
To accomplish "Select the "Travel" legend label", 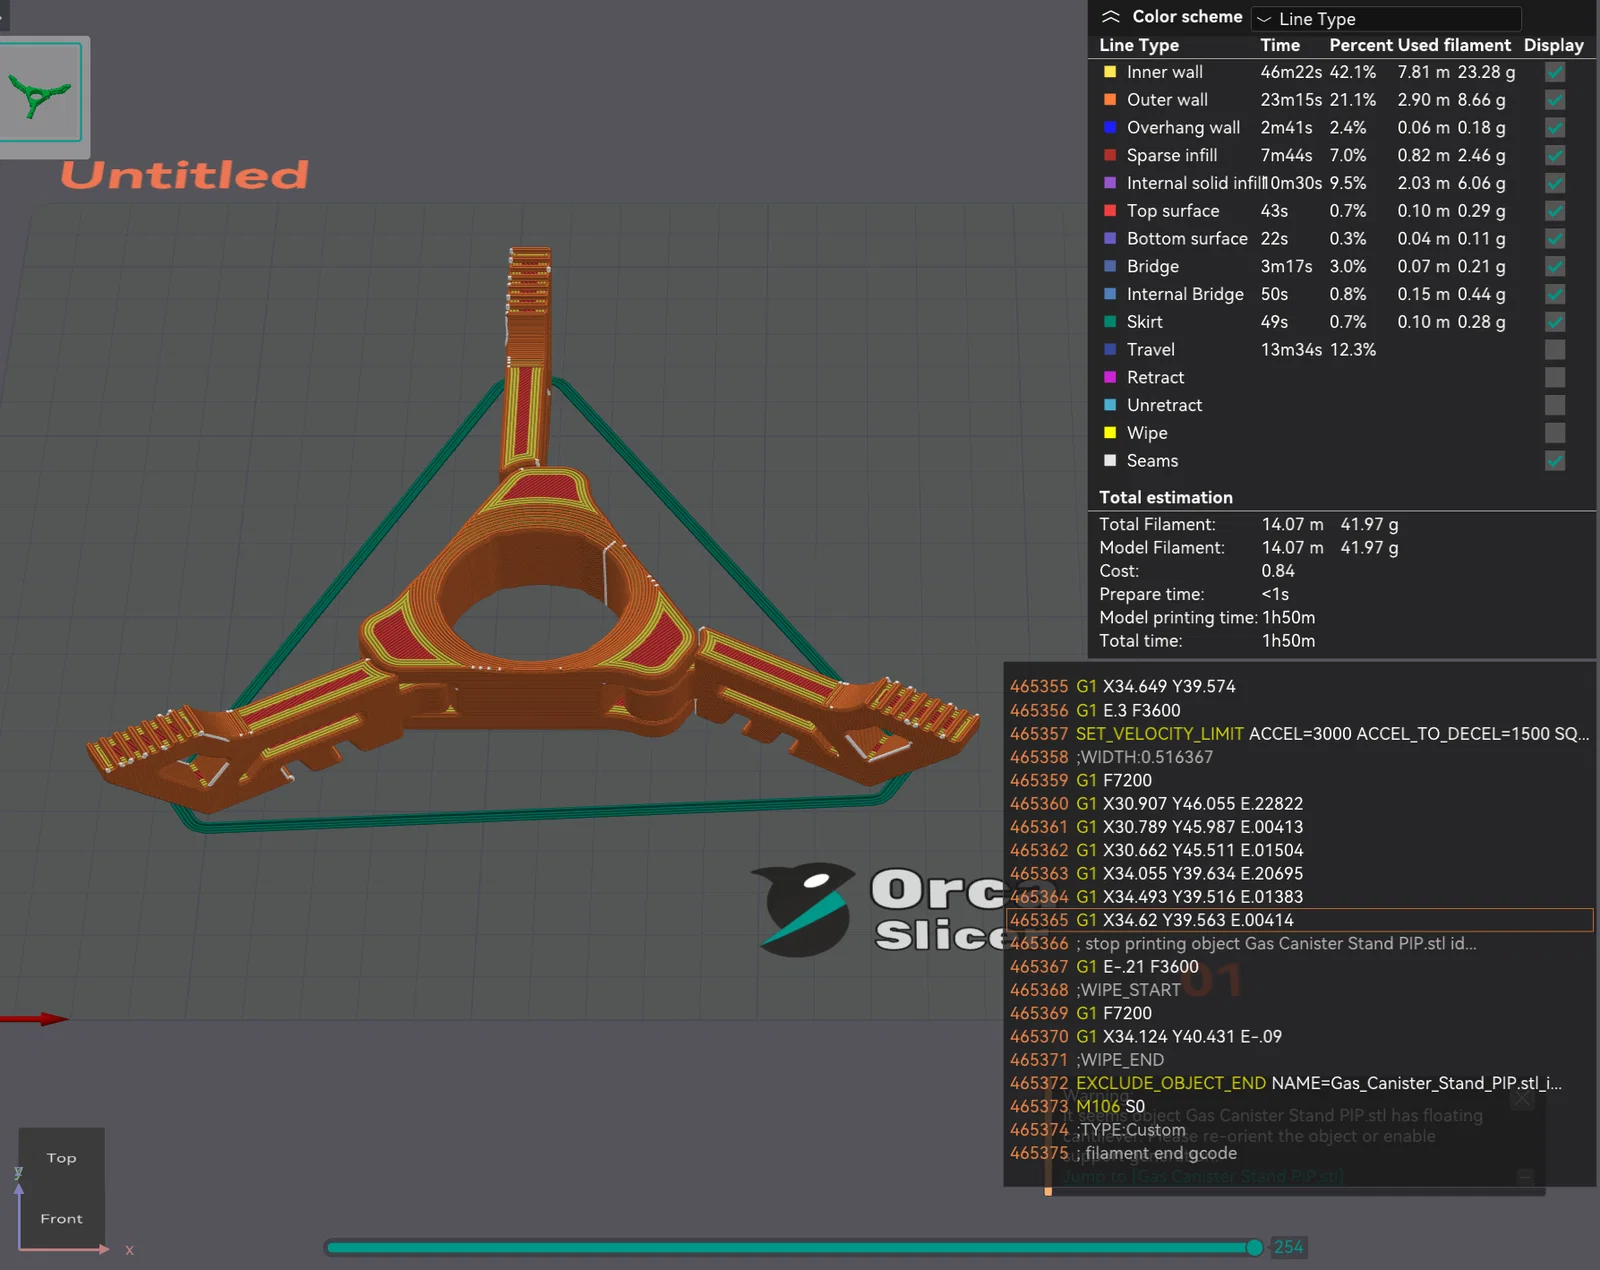I will pyautogui.click(x=1150, y=349).
